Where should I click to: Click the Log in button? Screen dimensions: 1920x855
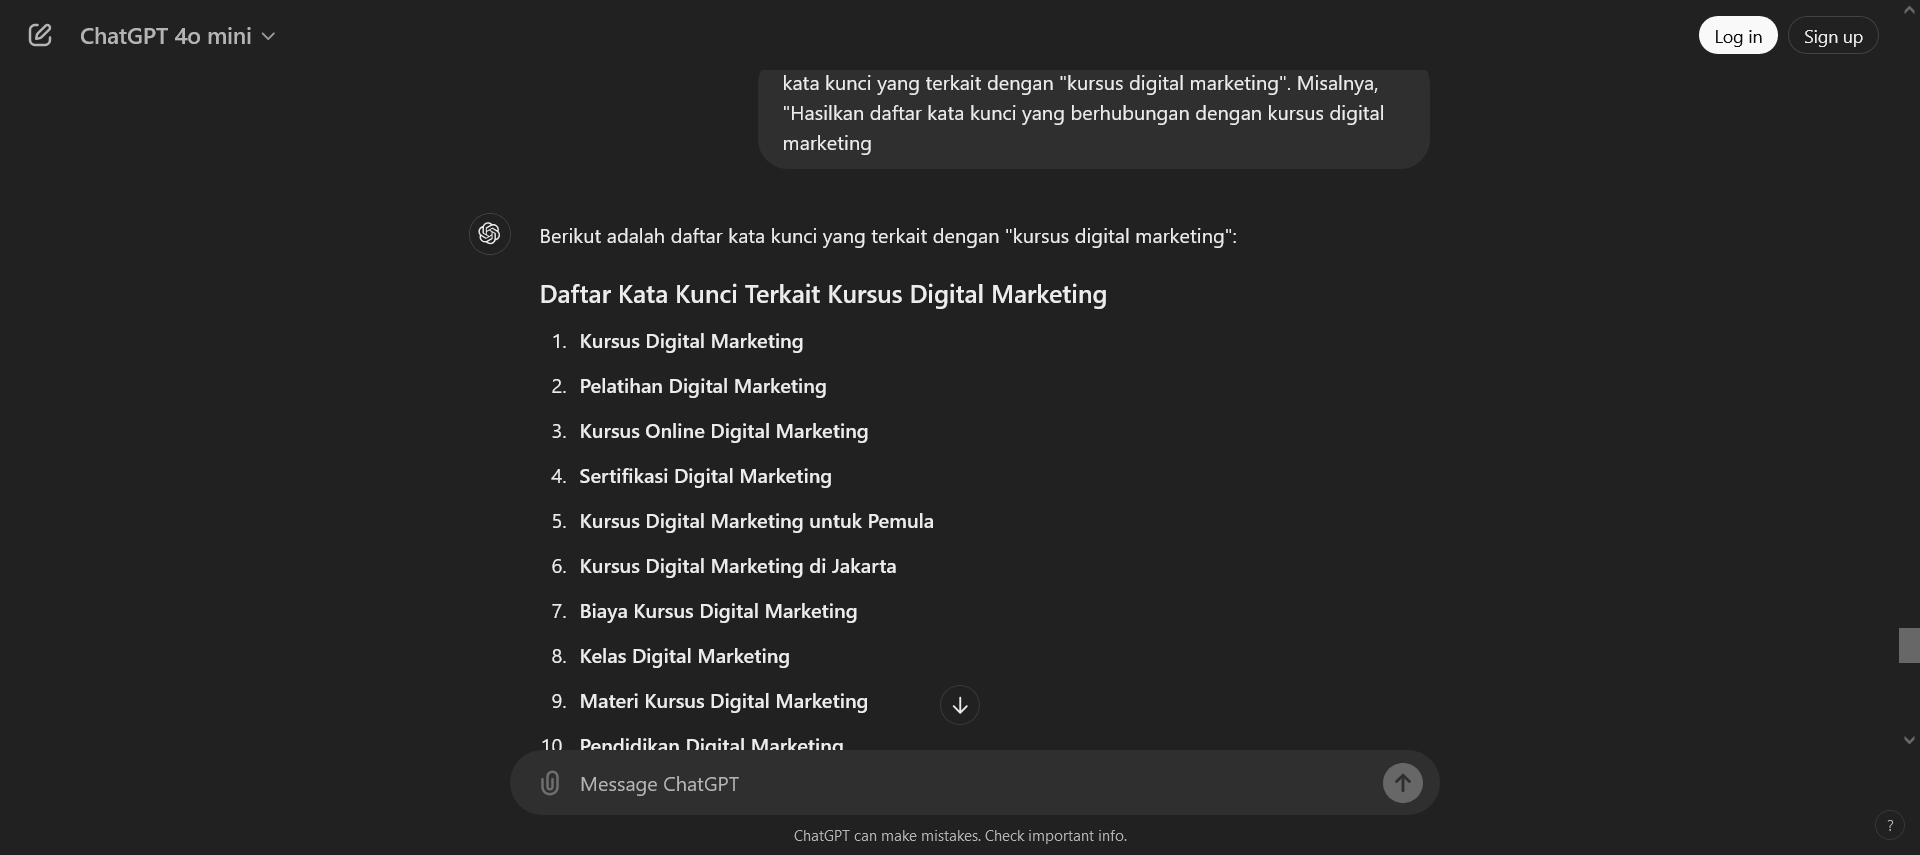[1738, 36]
